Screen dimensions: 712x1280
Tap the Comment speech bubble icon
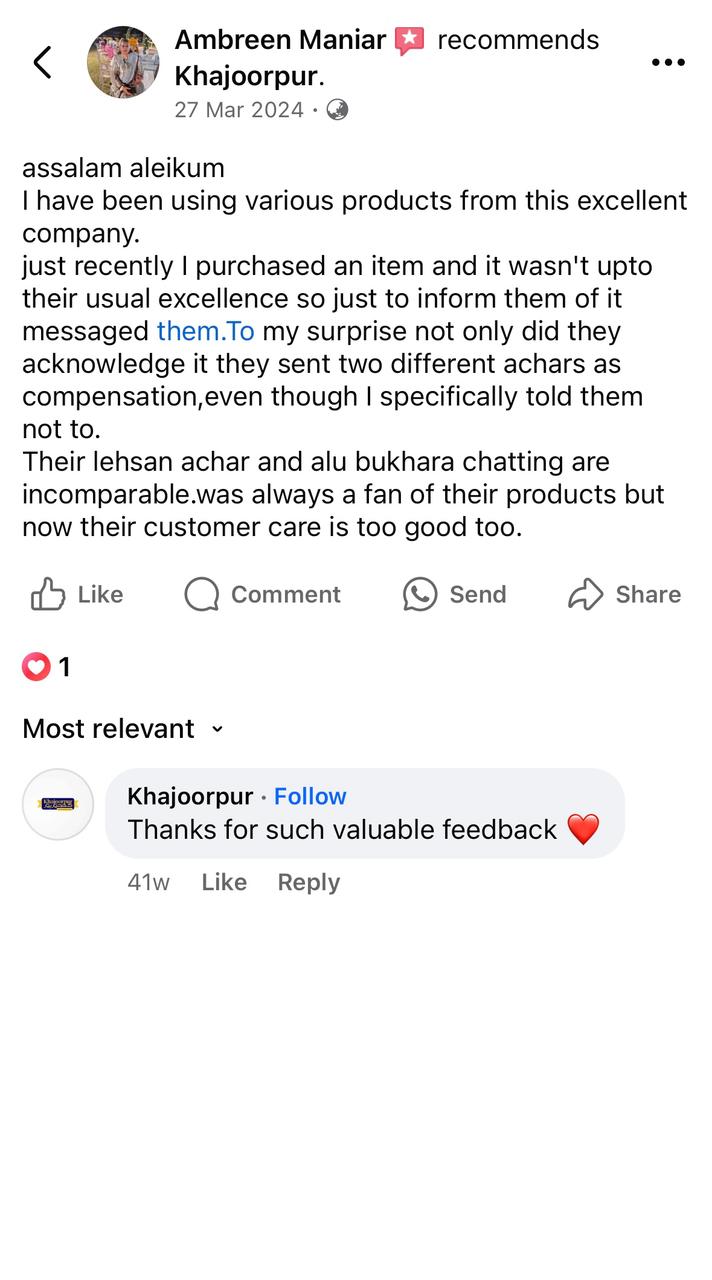pyautogui.click(x=201, y=594)
